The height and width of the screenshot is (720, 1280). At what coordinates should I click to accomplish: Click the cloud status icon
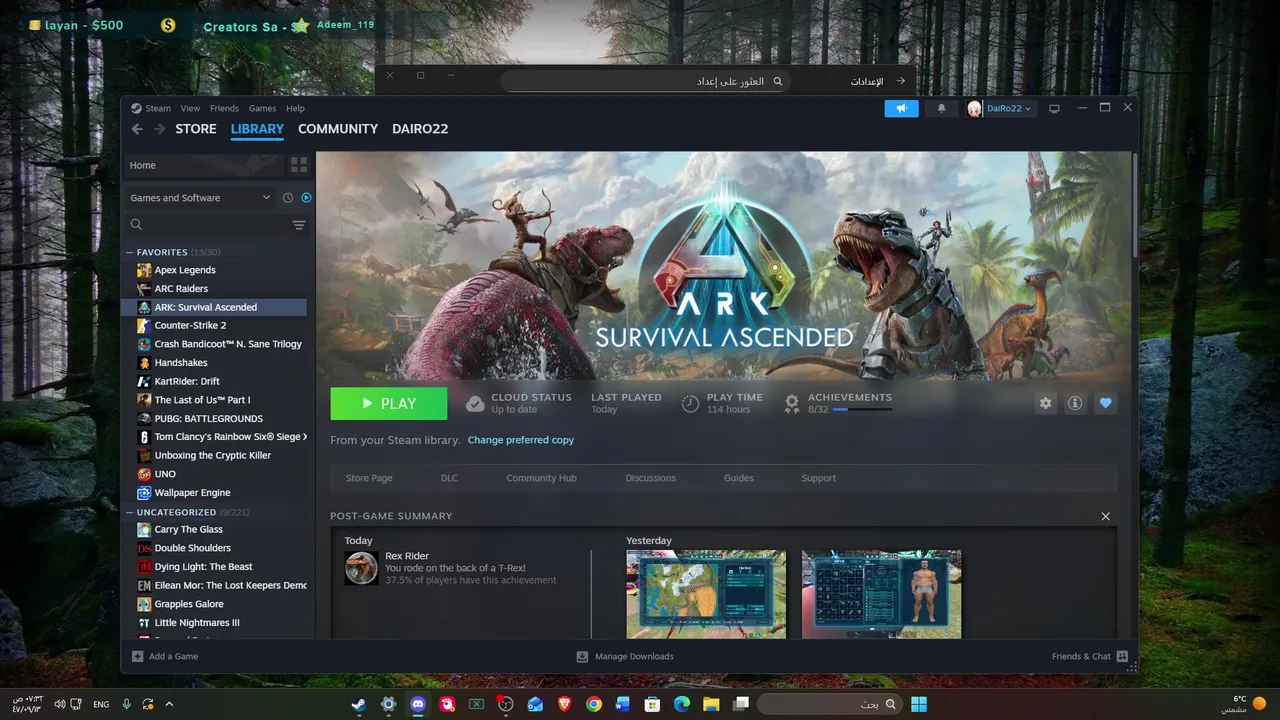pos(475,404)
